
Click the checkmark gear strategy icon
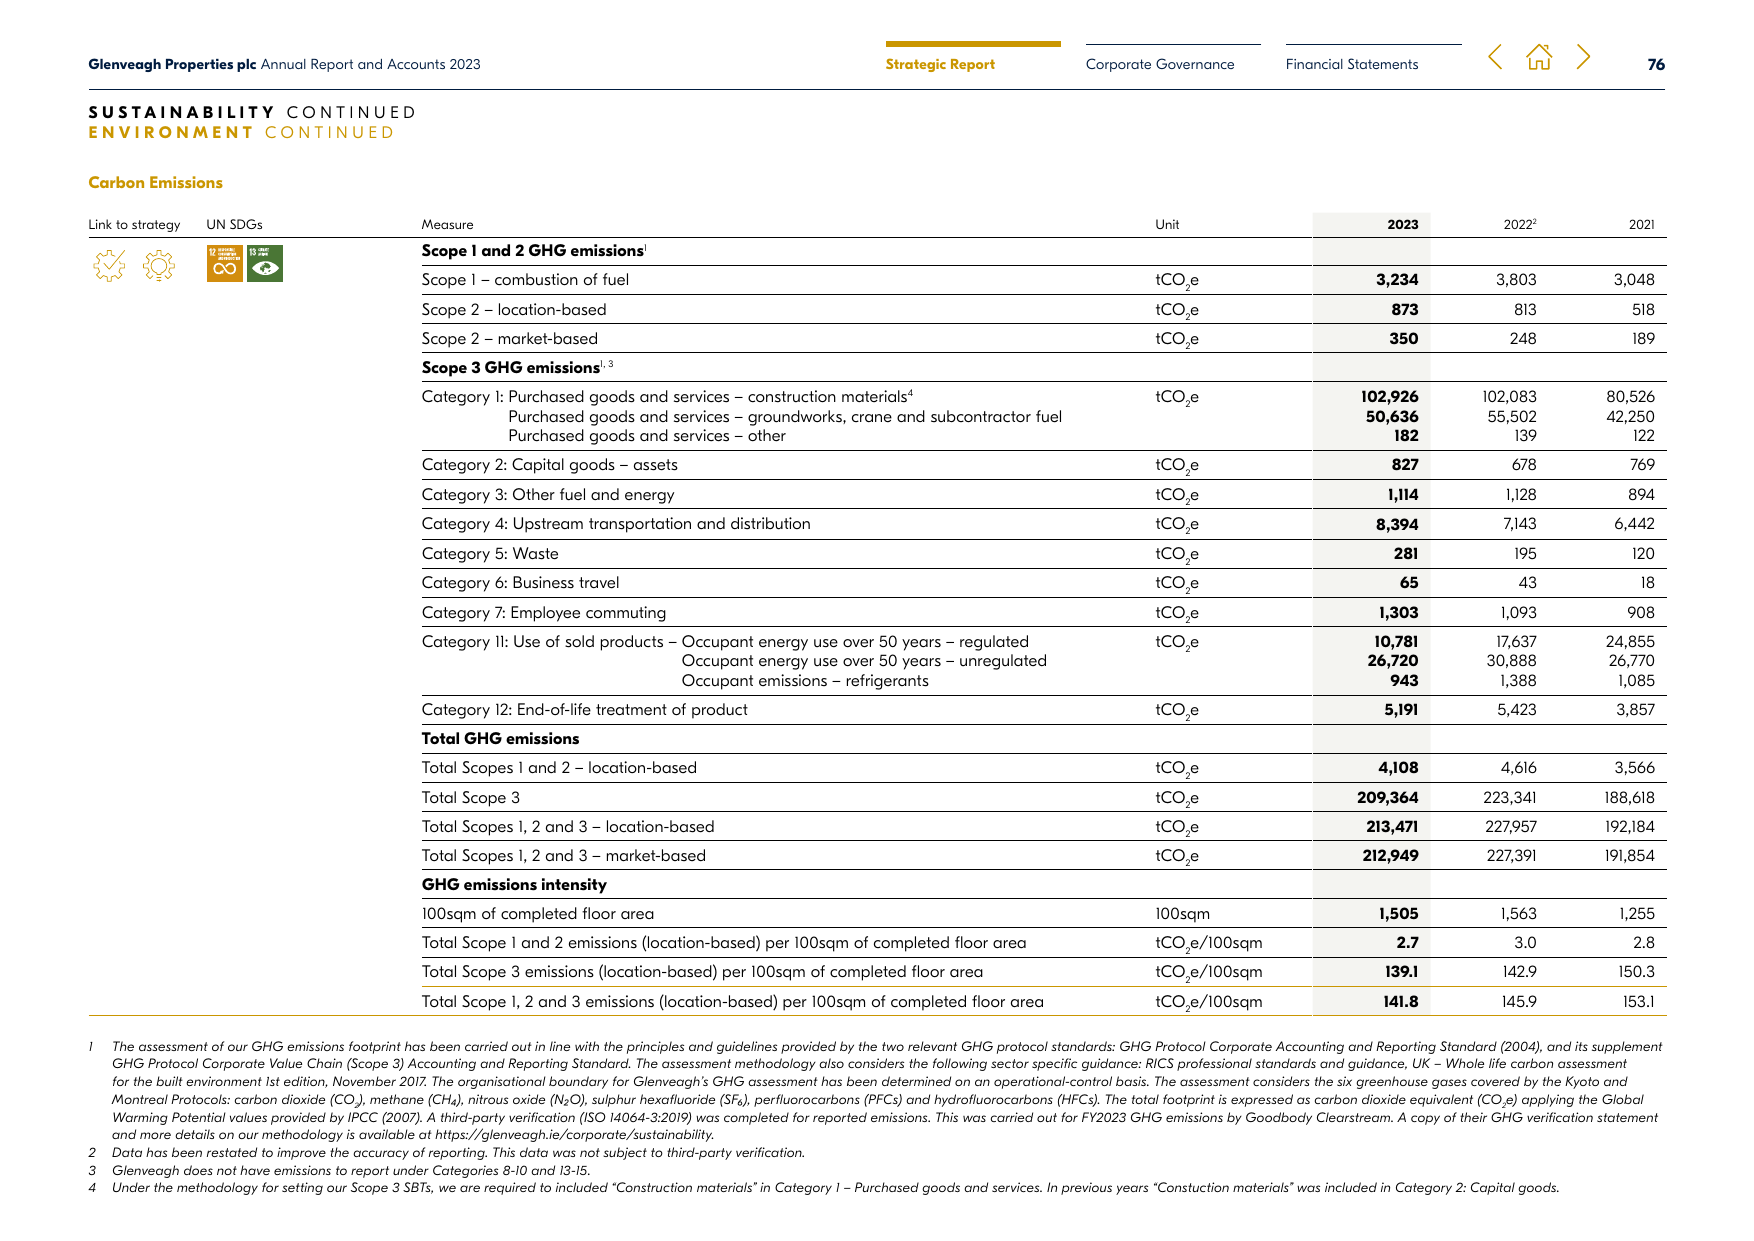(x=109, y=265)
